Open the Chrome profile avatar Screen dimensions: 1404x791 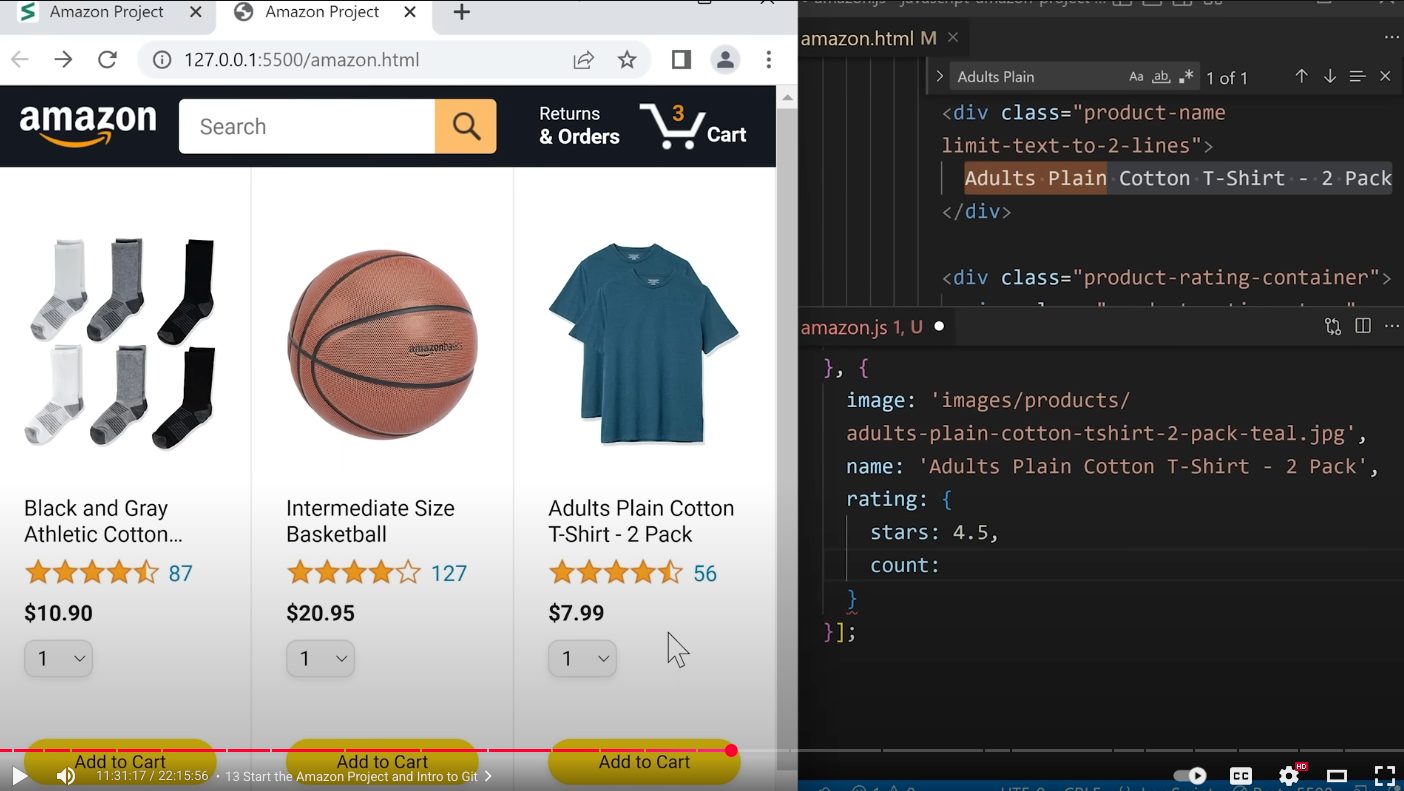coord(725,60)
